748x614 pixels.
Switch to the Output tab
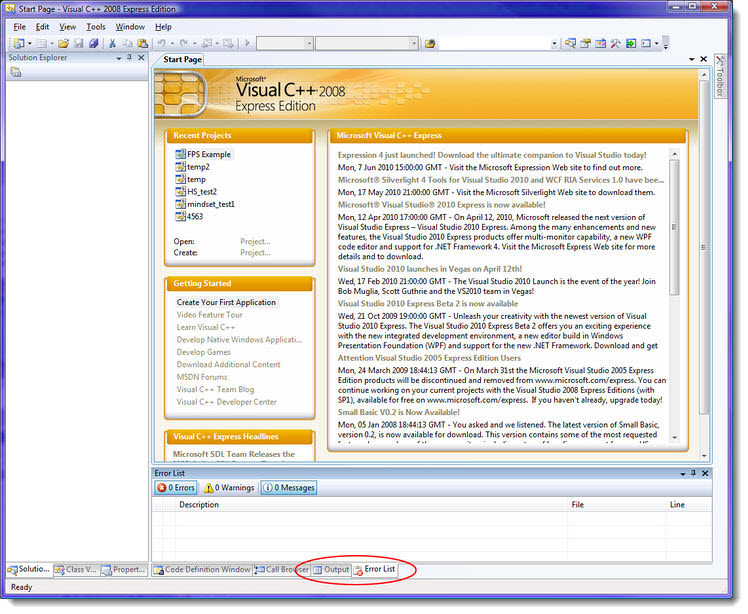332,570
